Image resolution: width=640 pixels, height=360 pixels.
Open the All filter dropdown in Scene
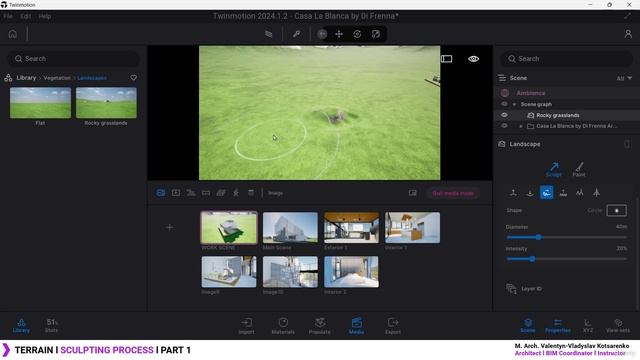pyautogui.click(x=624, y=78)
